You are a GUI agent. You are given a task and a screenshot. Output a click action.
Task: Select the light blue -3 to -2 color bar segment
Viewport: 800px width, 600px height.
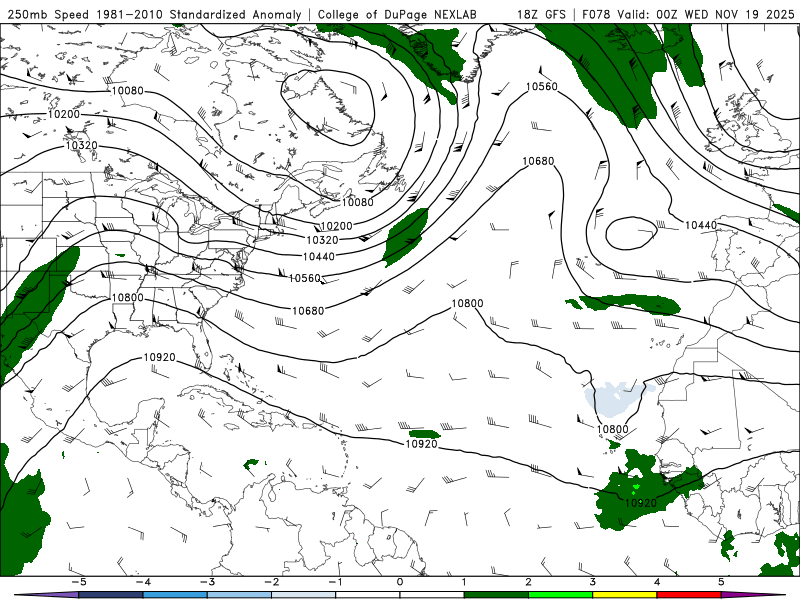239,595
